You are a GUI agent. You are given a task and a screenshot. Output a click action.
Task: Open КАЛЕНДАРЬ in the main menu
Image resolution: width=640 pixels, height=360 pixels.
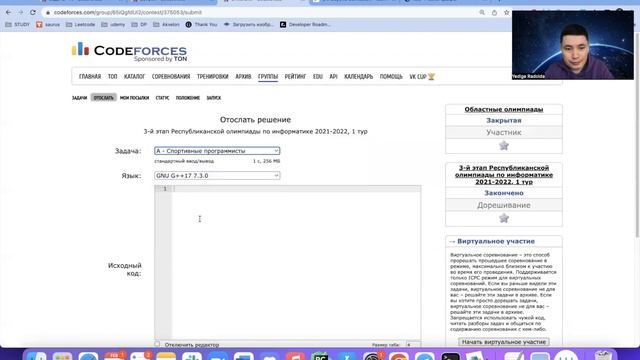coord(358,77)
